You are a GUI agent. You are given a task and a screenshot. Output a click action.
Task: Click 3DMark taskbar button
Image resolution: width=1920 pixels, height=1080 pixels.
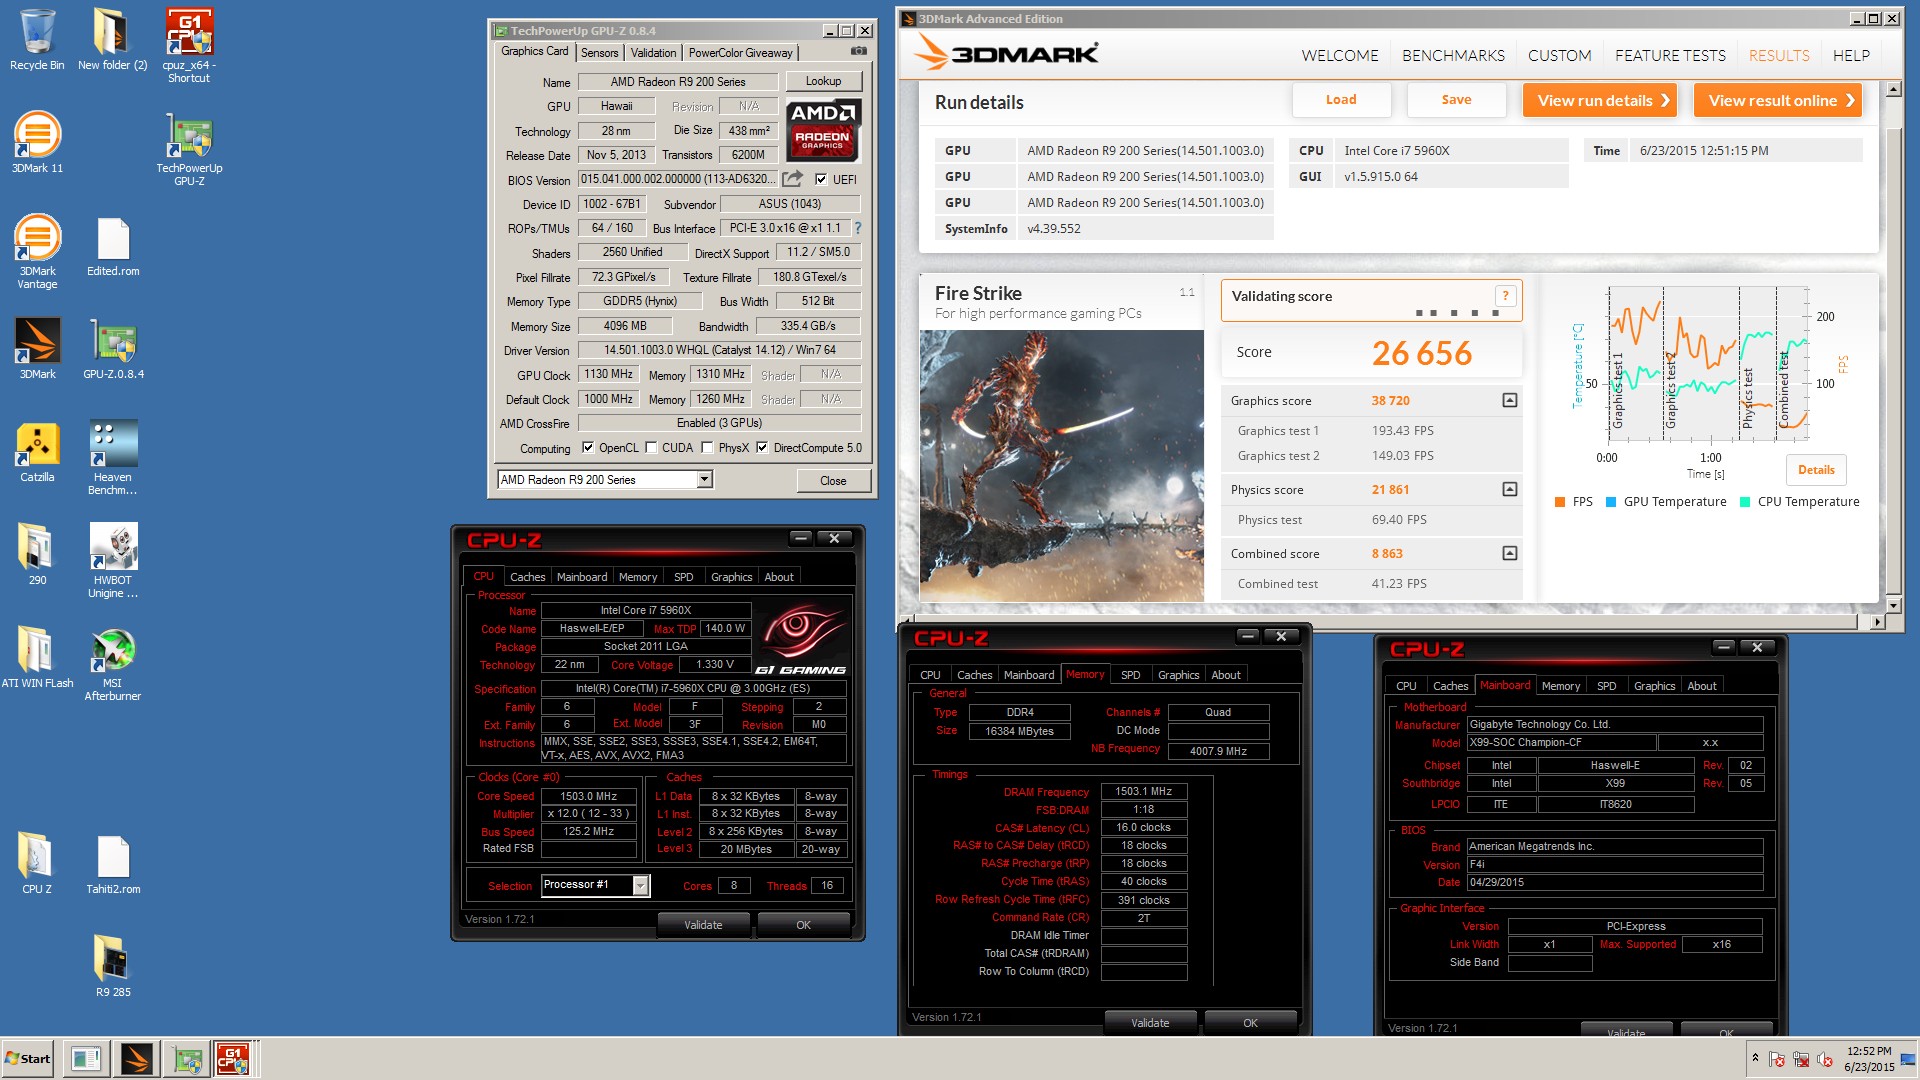[x=137, y=1058]
